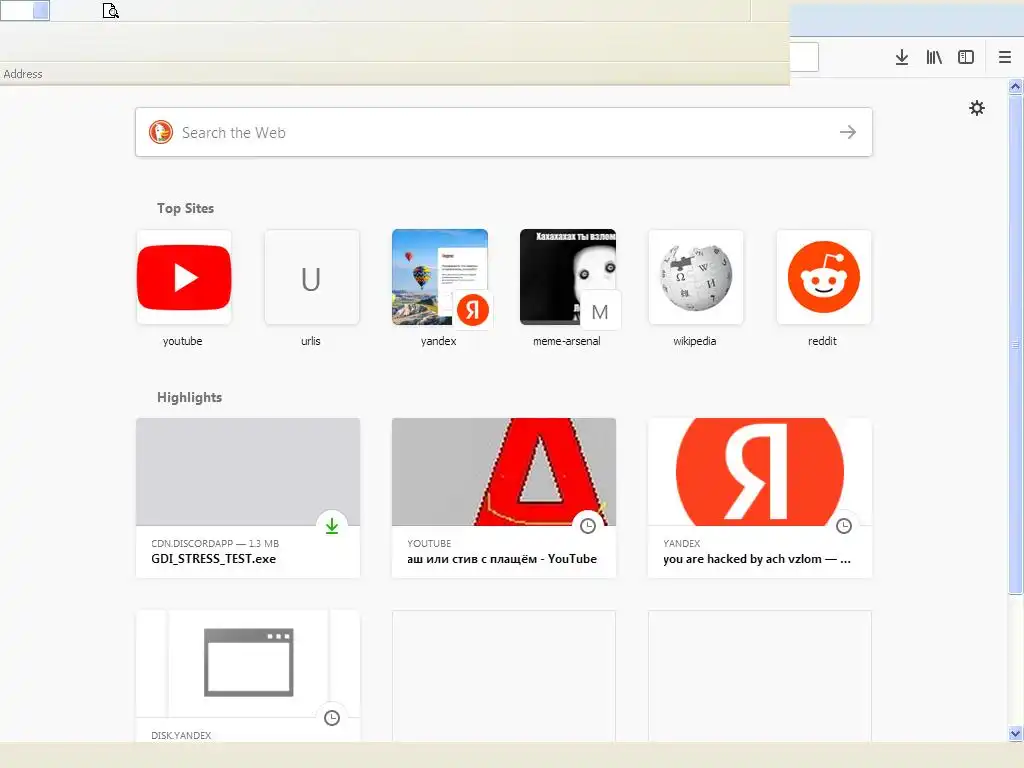Open the urlis top site tile
The height and width of the screenshot is (768, 1024).
[312, 277]
